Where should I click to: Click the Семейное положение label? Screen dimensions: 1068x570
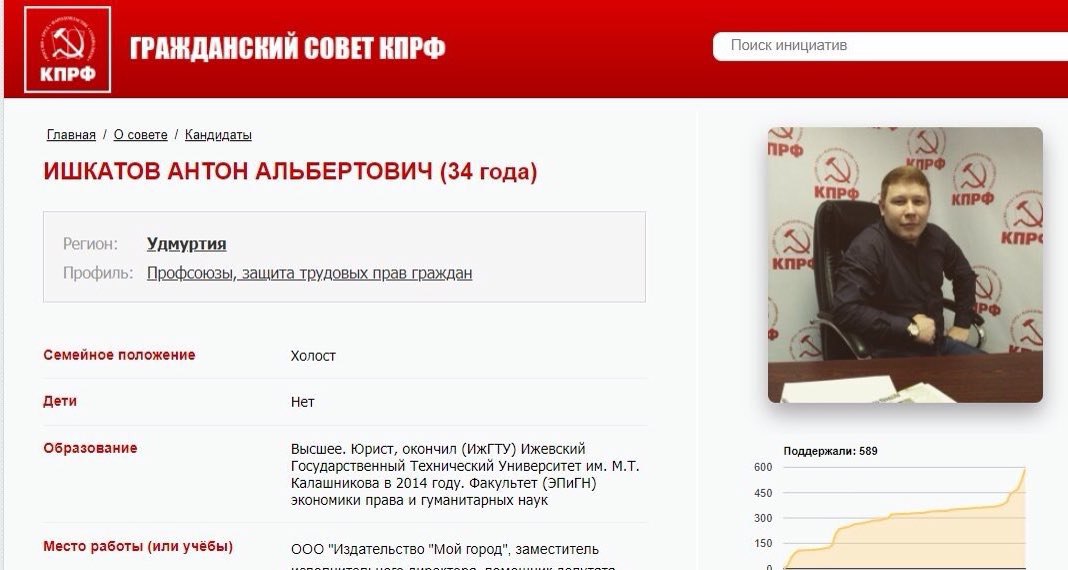(119, 355)
